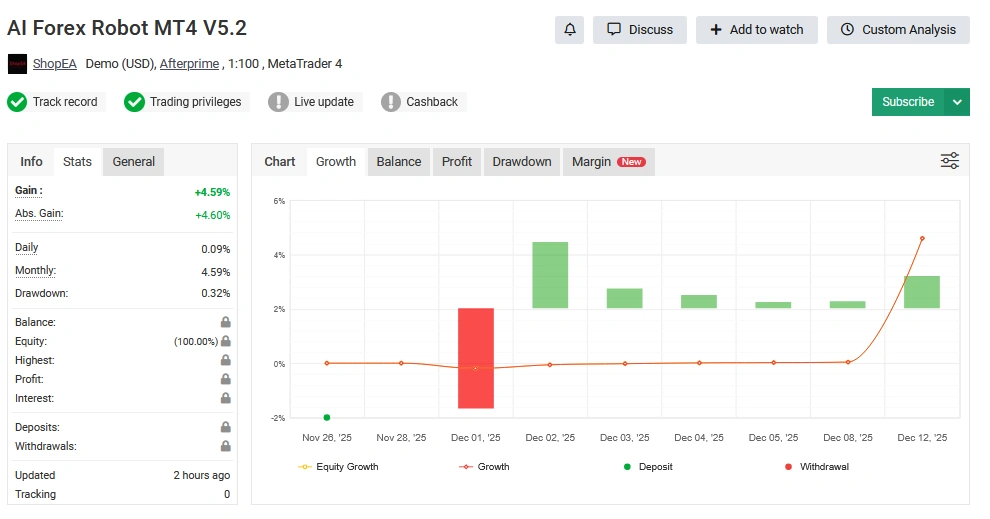The height and width of the screenshot is (519, 990).
Task: Expand the Subscribe dropdown arrow
Action: click(x=957, y=102)
